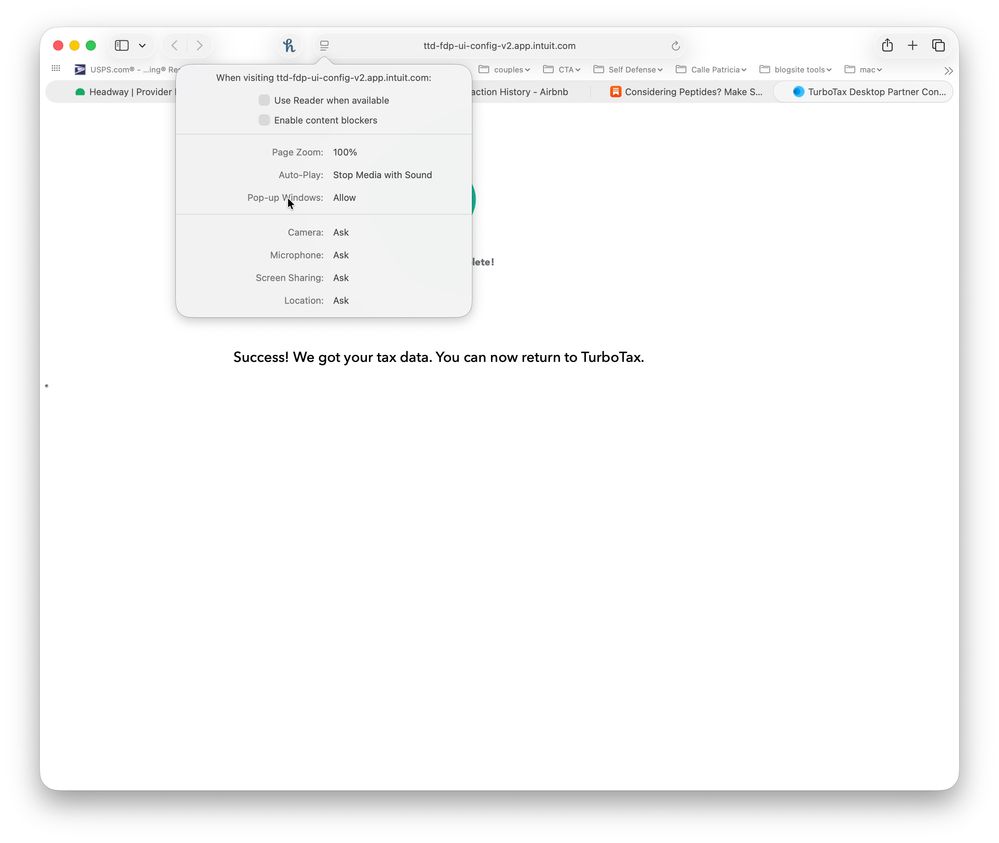Check Enable content blockers
The width and height of the screenshot is (999, 843).
pyautogui.click(x=264, y=120)
